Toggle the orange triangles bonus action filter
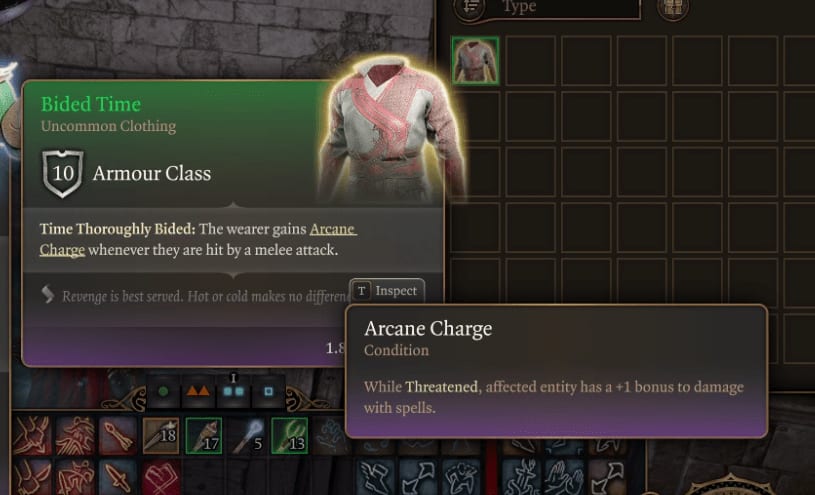Viewport: 815px width, 495px height. click(x=198, y=391)
